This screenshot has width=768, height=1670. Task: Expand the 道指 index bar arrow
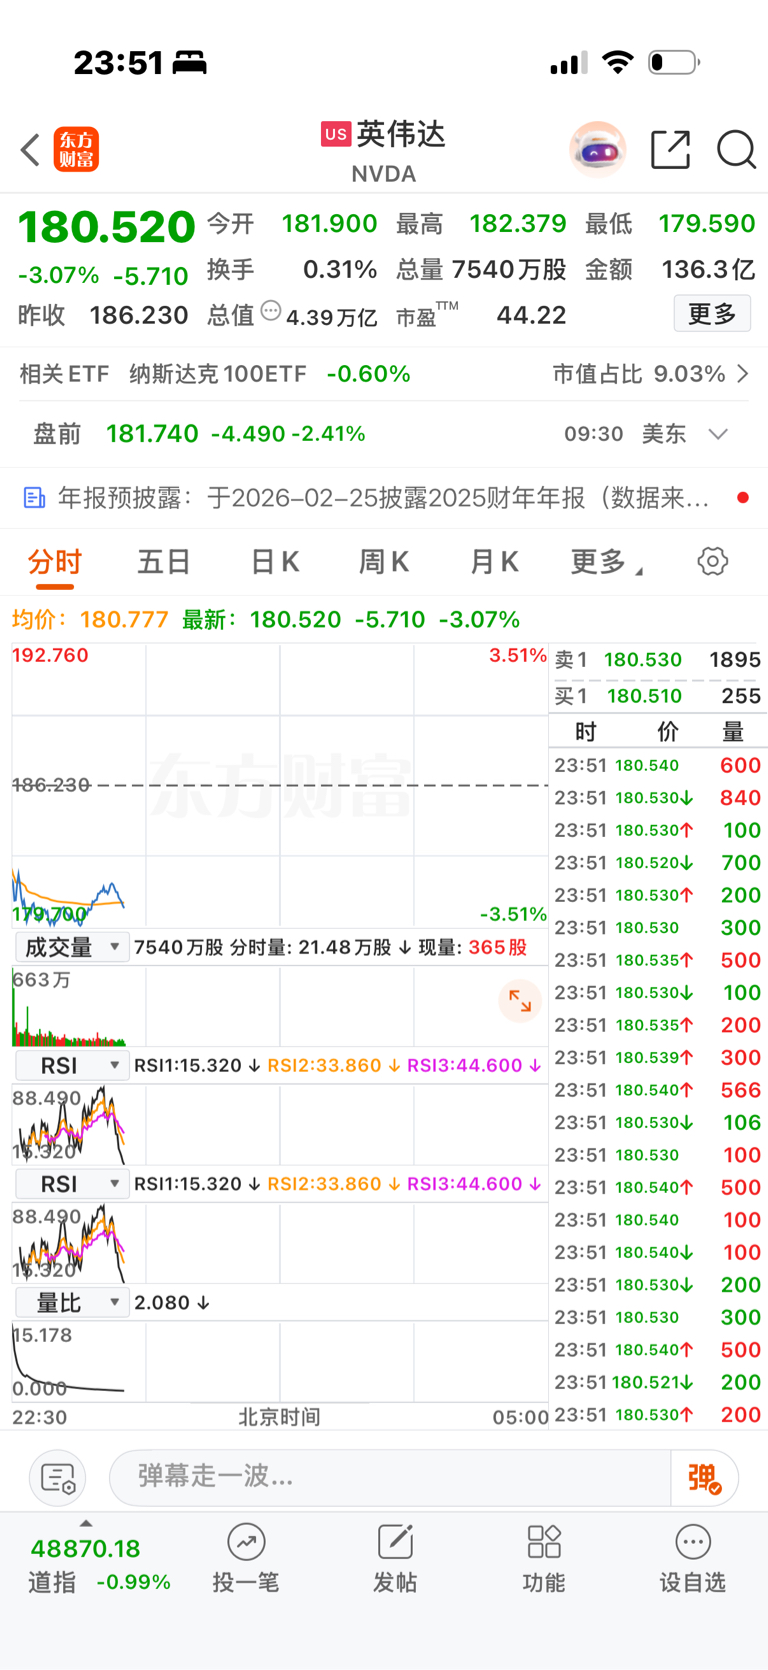point(86,1523)
